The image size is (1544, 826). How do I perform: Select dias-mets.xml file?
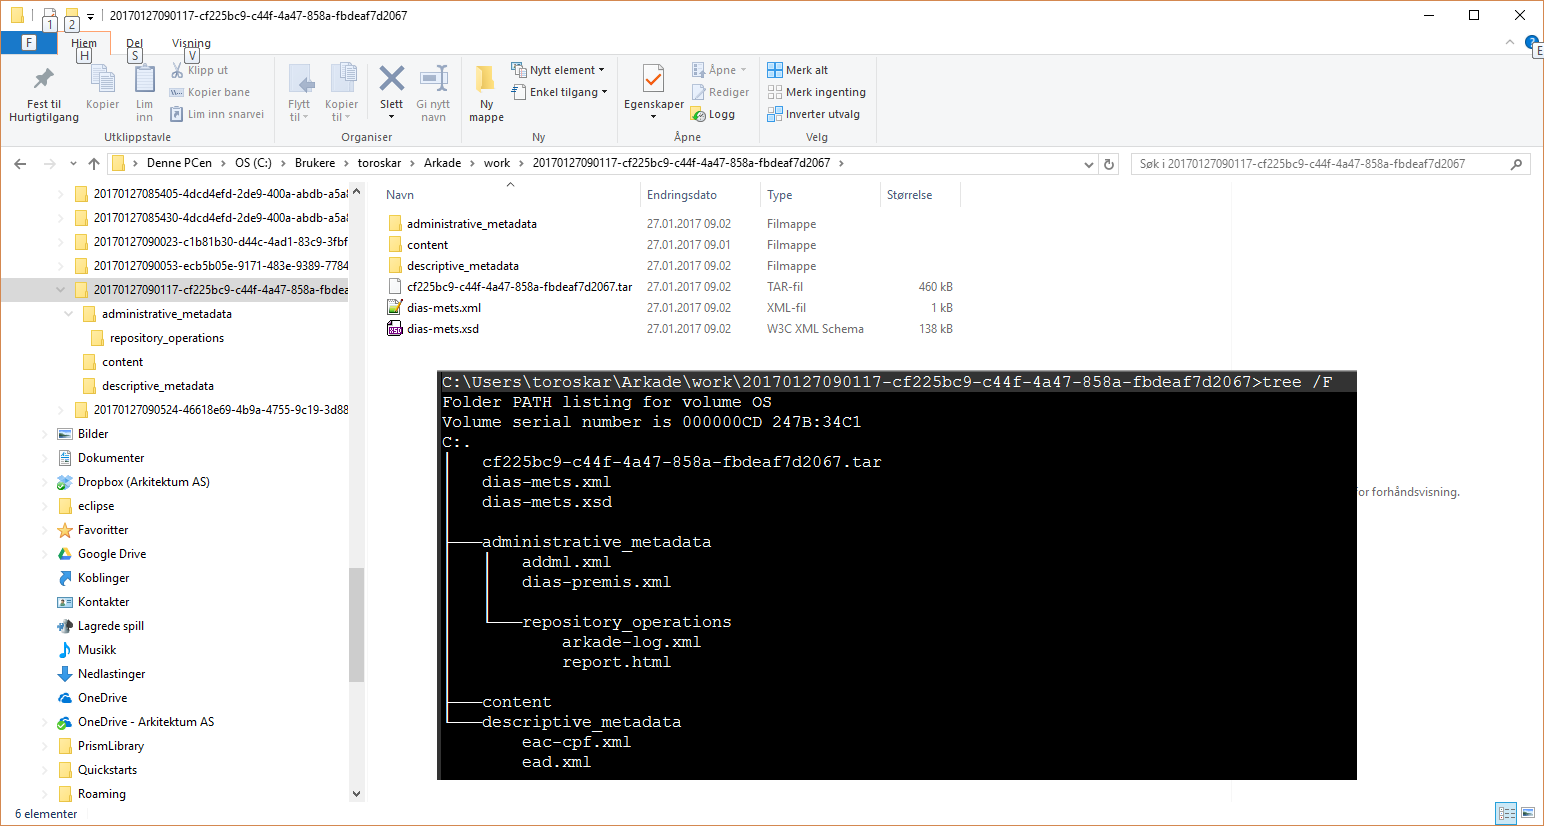coord(444,308)
